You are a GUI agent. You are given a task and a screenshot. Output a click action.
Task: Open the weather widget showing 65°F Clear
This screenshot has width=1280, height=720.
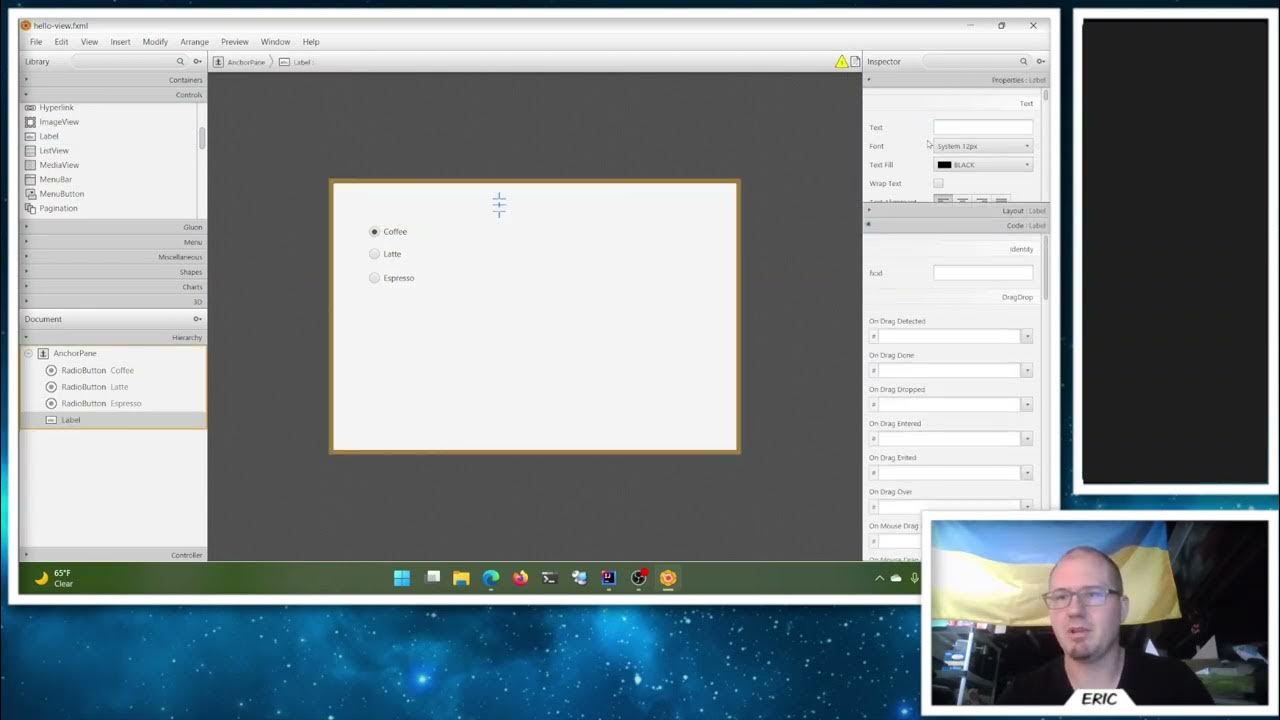click(x=54, y=578)
